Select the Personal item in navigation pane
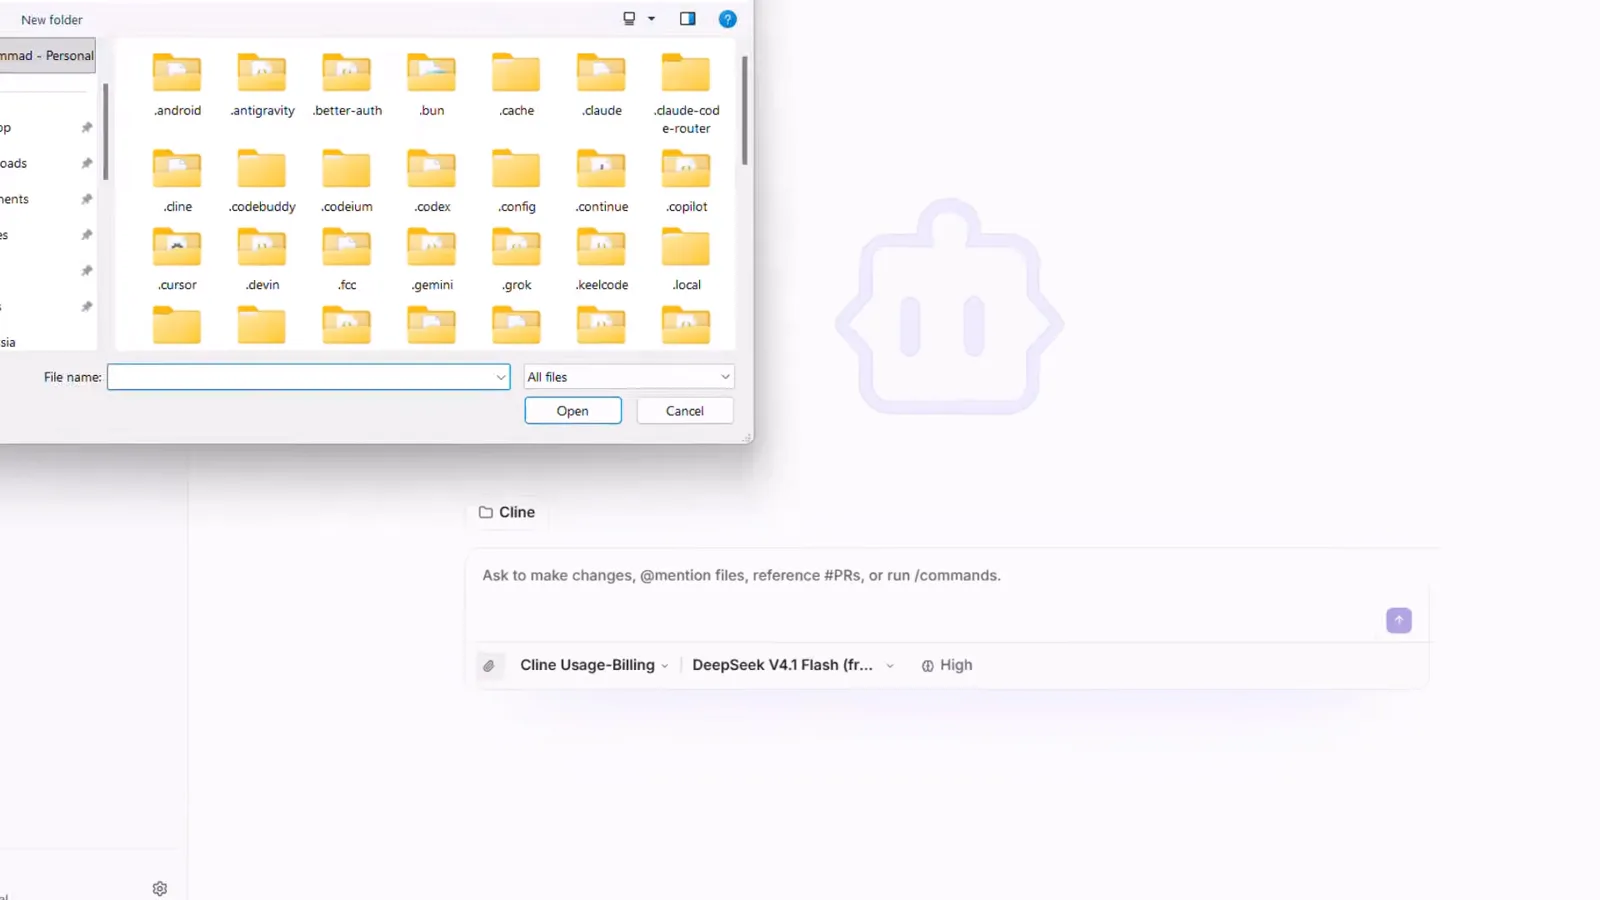Screen dimensions: 1600x900 tap(47, 56)
